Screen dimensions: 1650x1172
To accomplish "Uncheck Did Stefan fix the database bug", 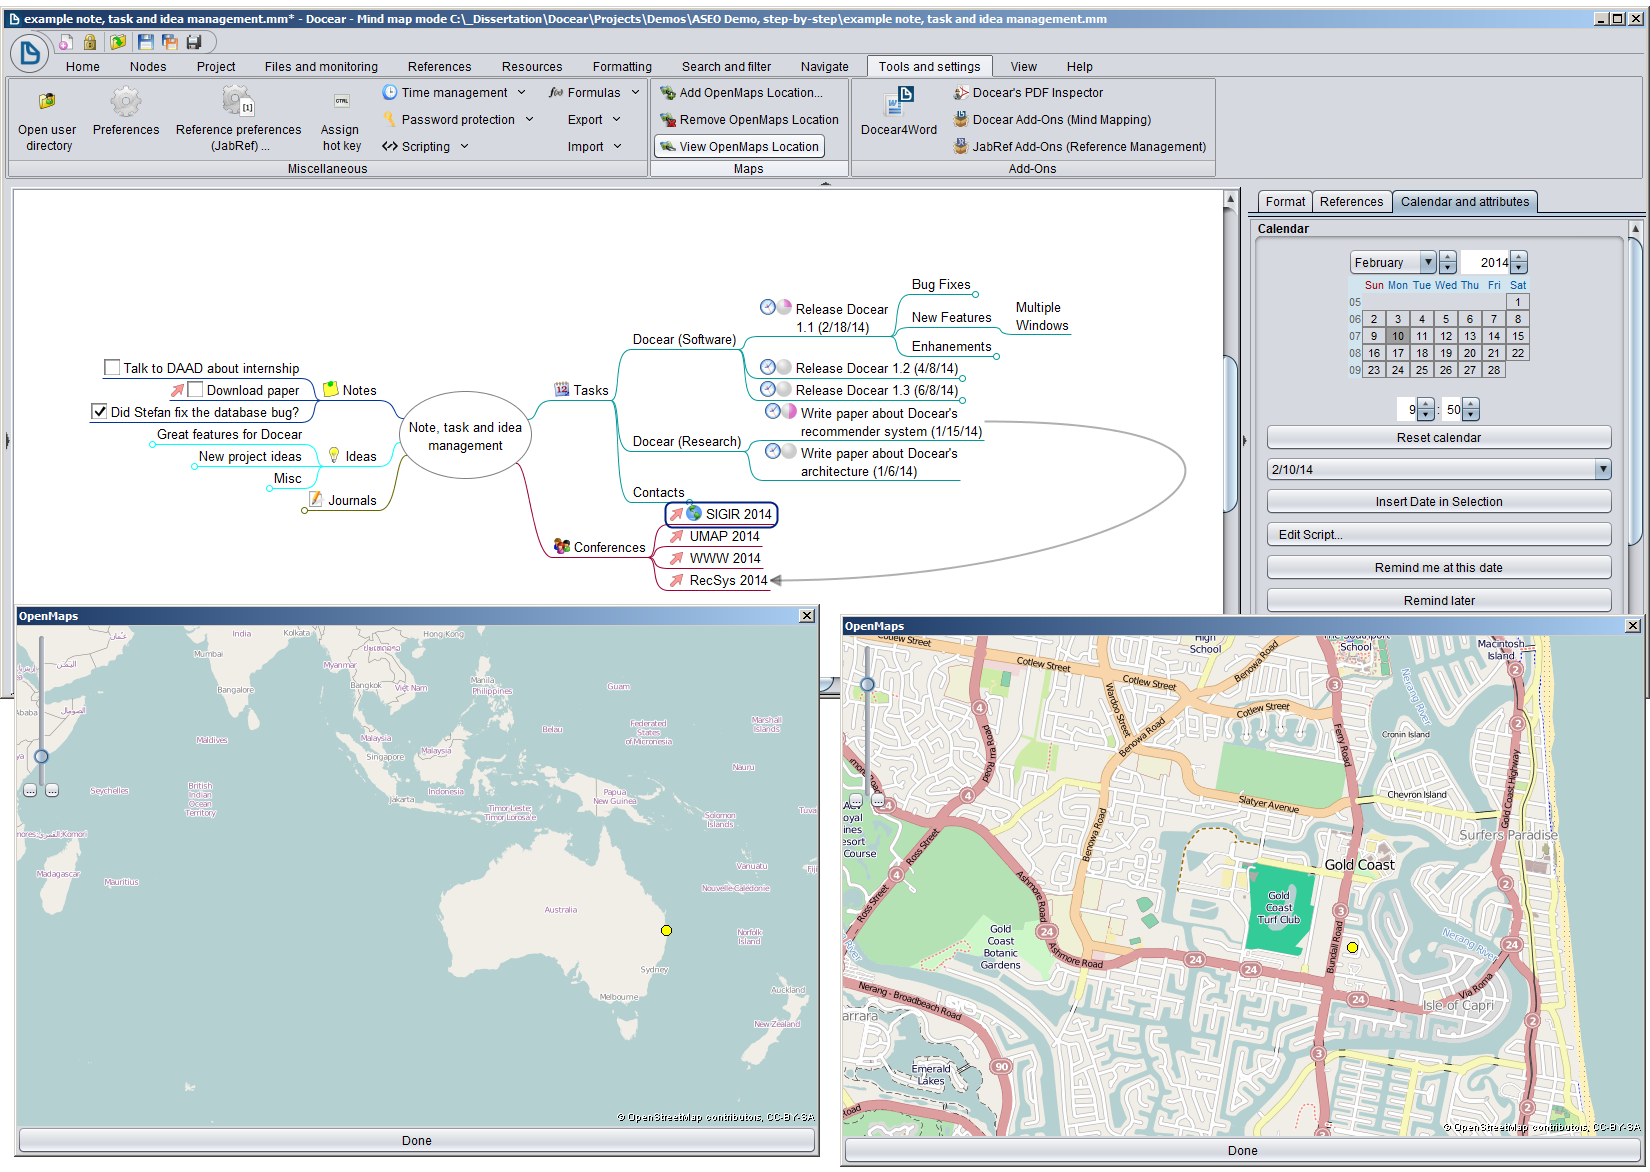I will coord(99,411).
